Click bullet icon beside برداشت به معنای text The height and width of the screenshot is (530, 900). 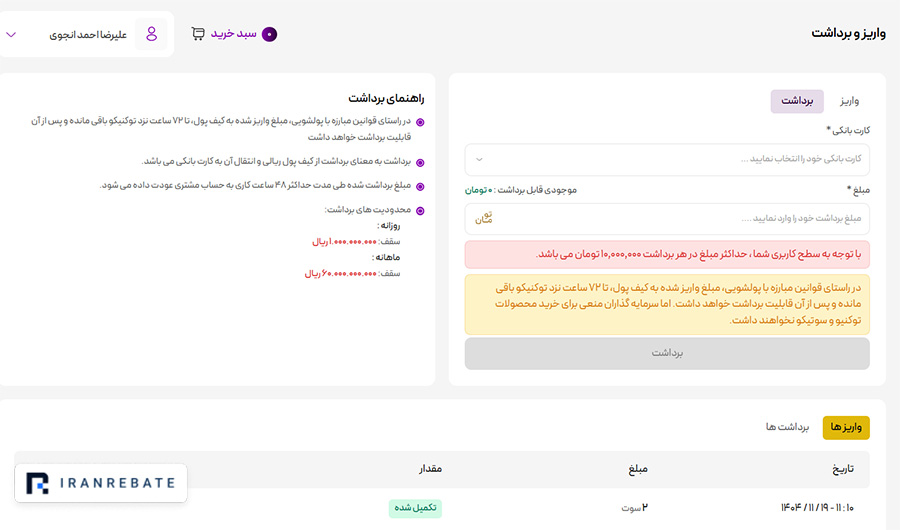(420, 163)
